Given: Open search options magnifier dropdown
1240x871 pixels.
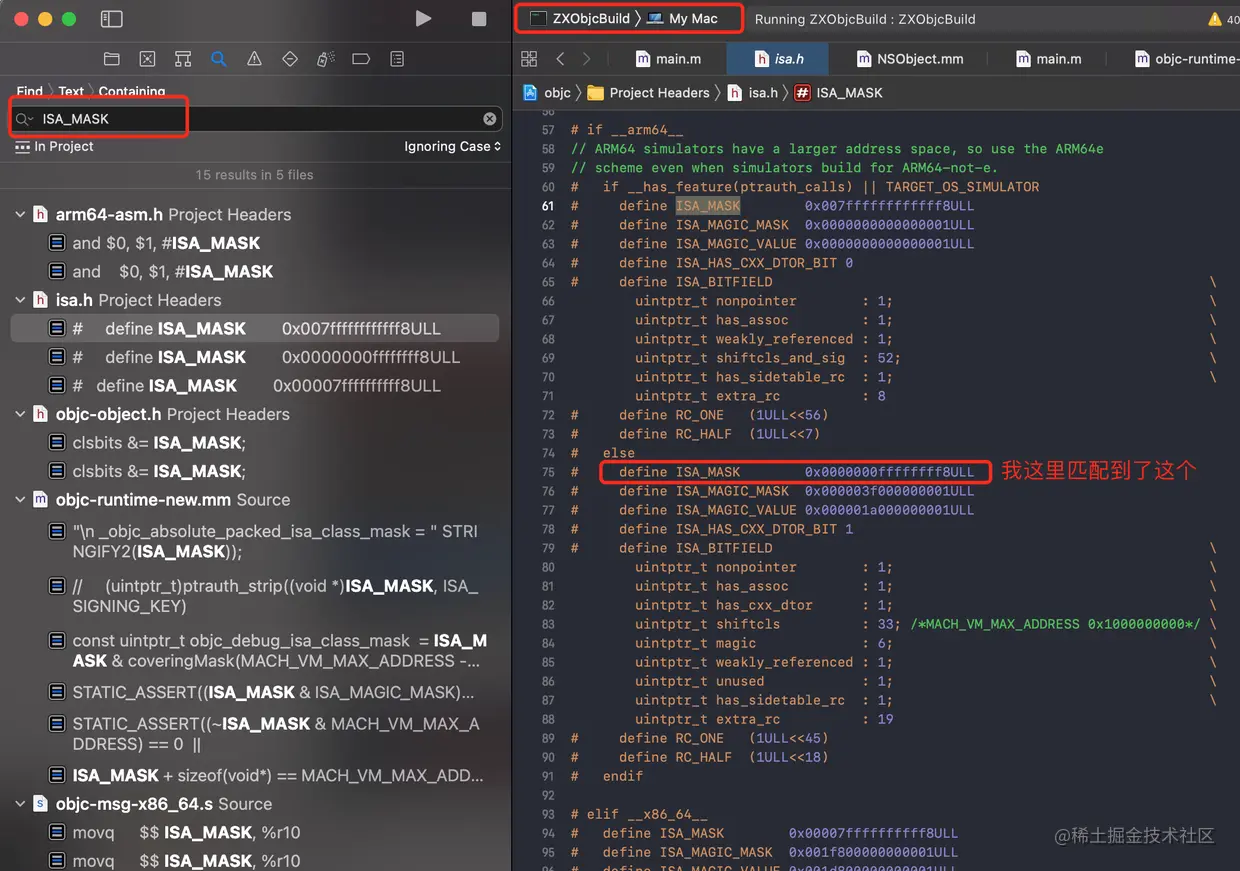Looking at the screenshot, I should pyautogui.click(x=25, y=119).
